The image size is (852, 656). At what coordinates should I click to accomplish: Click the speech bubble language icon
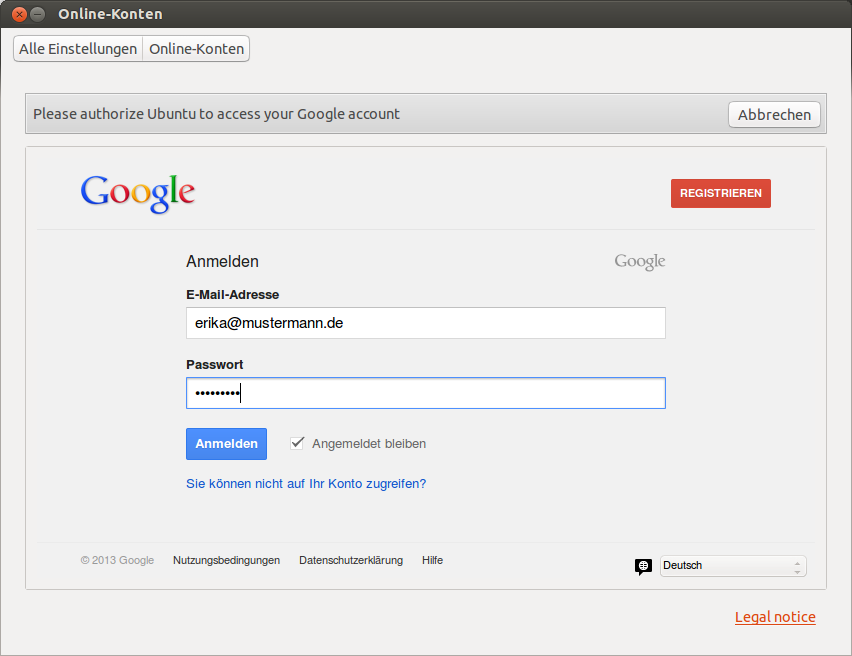click(x=643, y=566)
